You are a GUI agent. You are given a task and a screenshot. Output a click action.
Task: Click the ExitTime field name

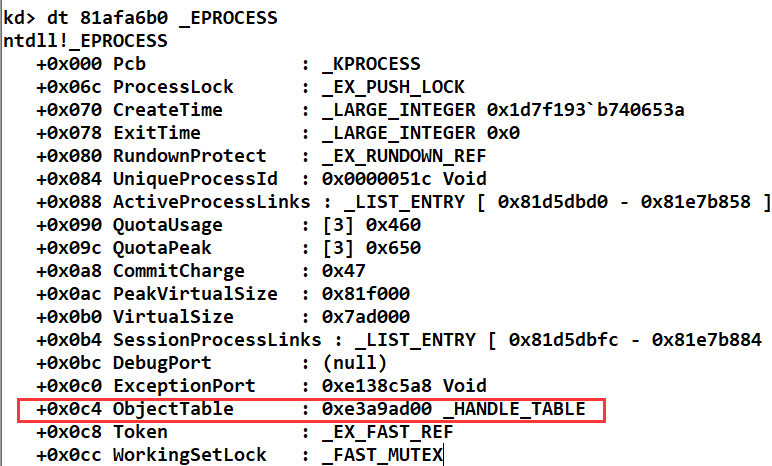(x=157, y=133)
